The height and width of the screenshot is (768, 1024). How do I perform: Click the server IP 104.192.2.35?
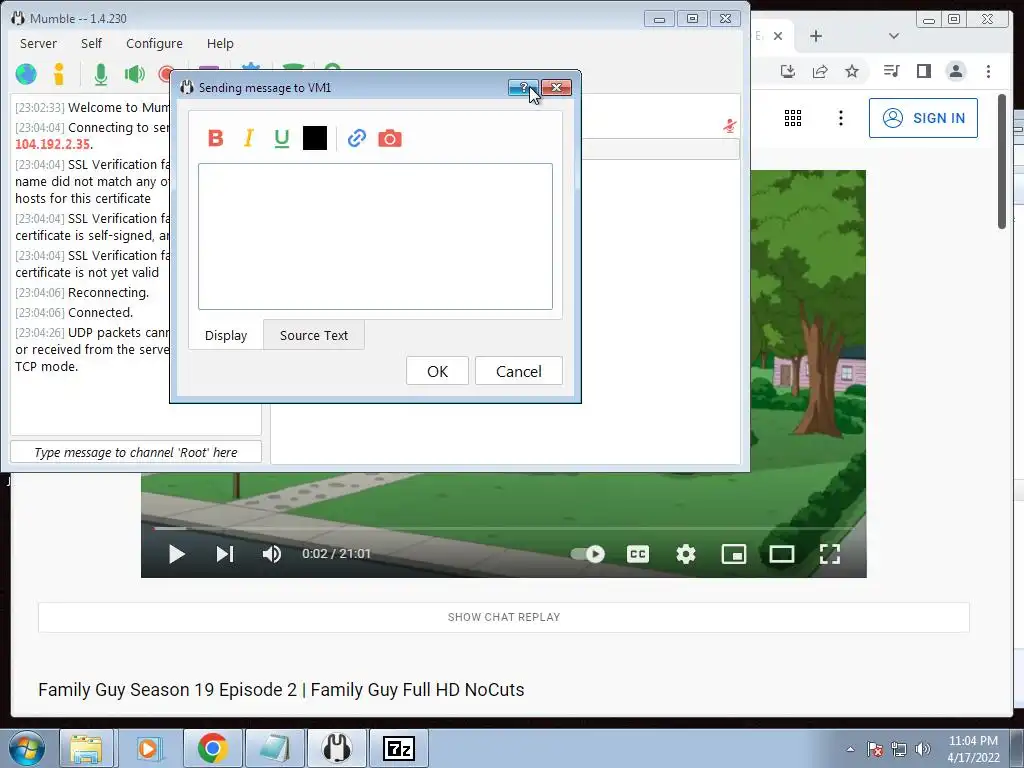click(x=53, y=144)
